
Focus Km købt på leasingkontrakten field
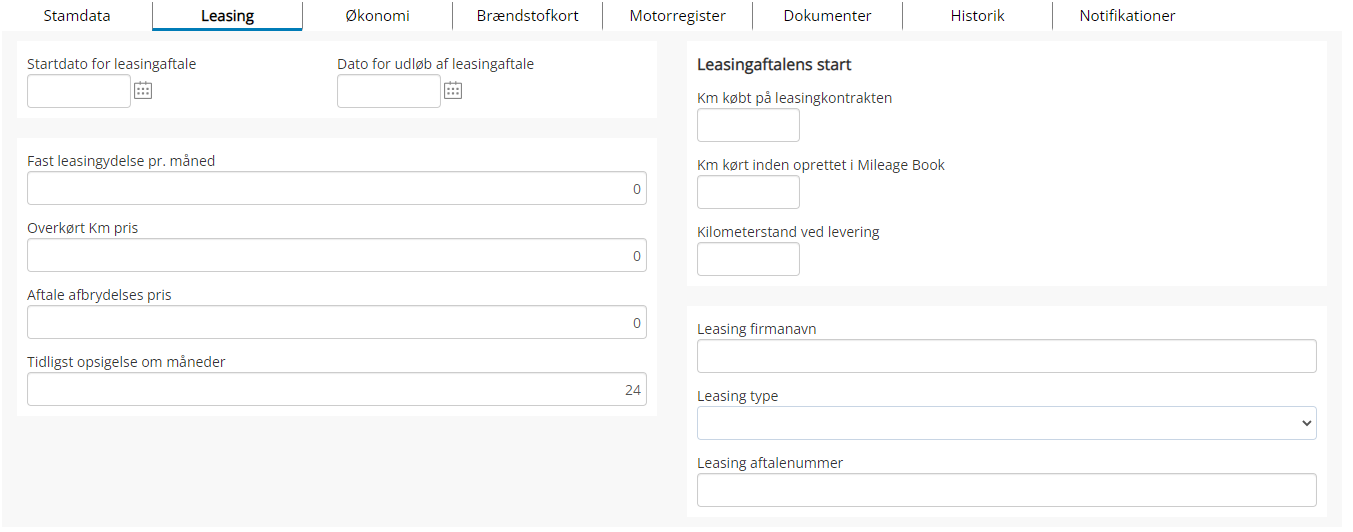[x=748, y=125]
